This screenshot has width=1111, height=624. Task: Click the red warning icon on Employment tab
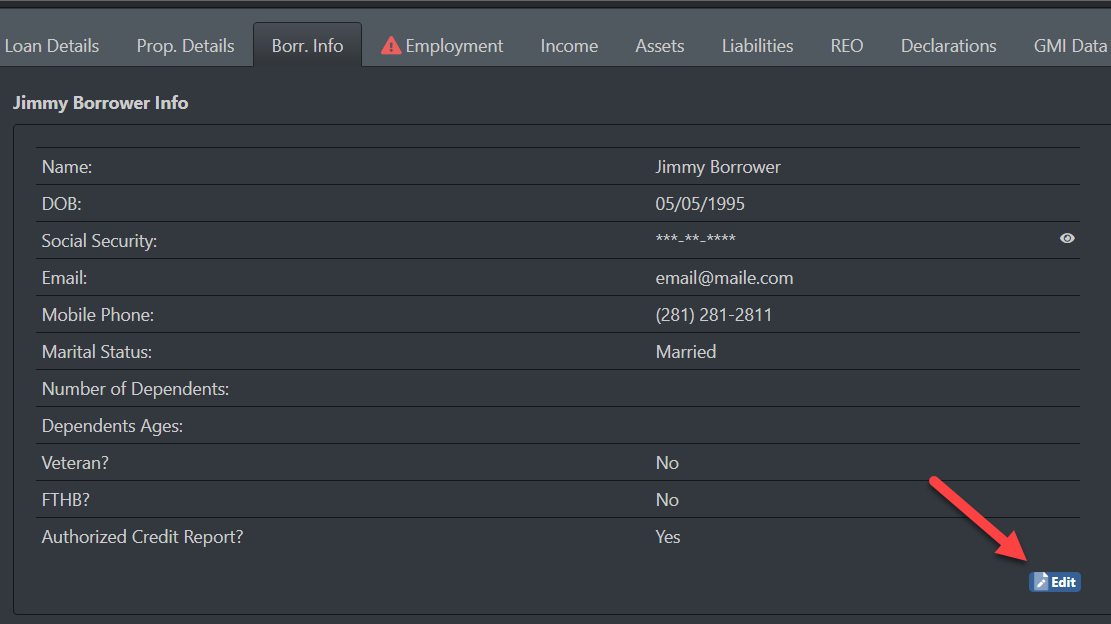coord(391,46)
